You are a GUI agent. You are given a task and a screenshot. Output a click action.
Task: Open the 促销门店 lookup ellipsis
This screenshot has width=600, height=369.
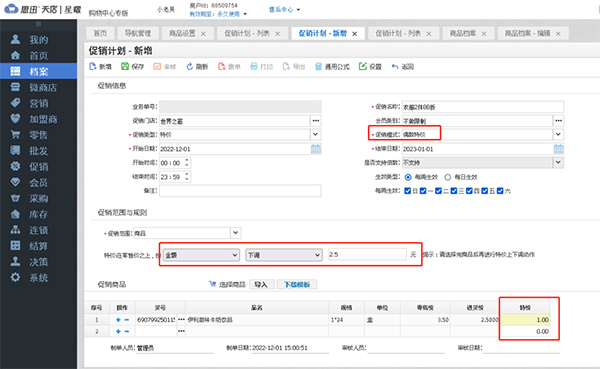(x=316, y=121)
